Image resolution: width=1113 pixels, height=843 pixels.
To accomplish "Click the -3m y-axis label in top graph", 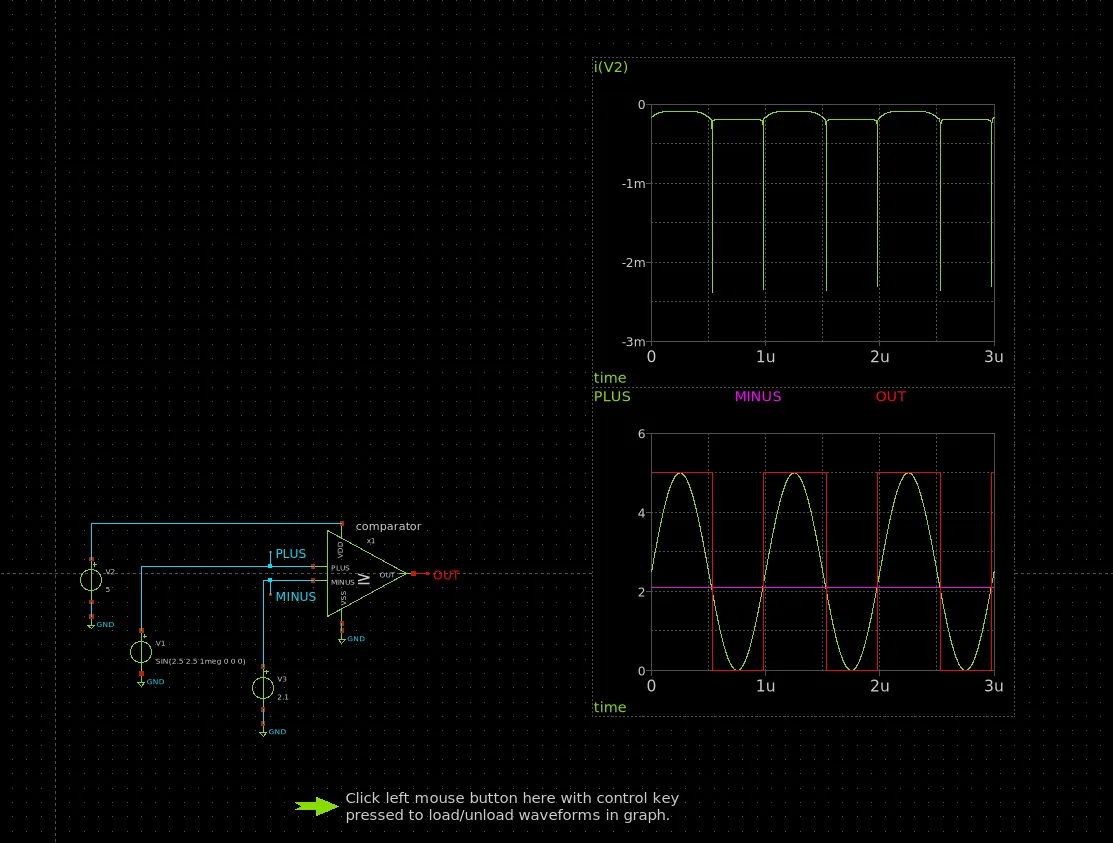I will (x=633, y=342).
